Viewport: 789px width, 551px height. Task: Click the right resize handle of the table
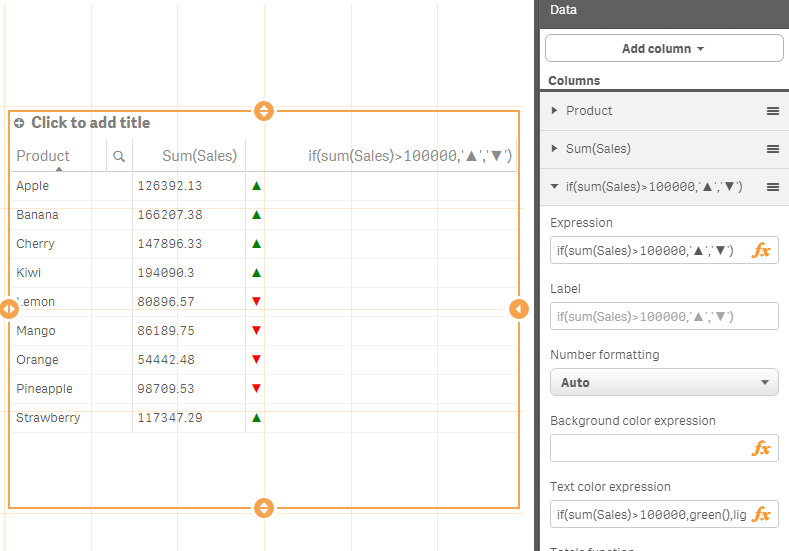518,309
